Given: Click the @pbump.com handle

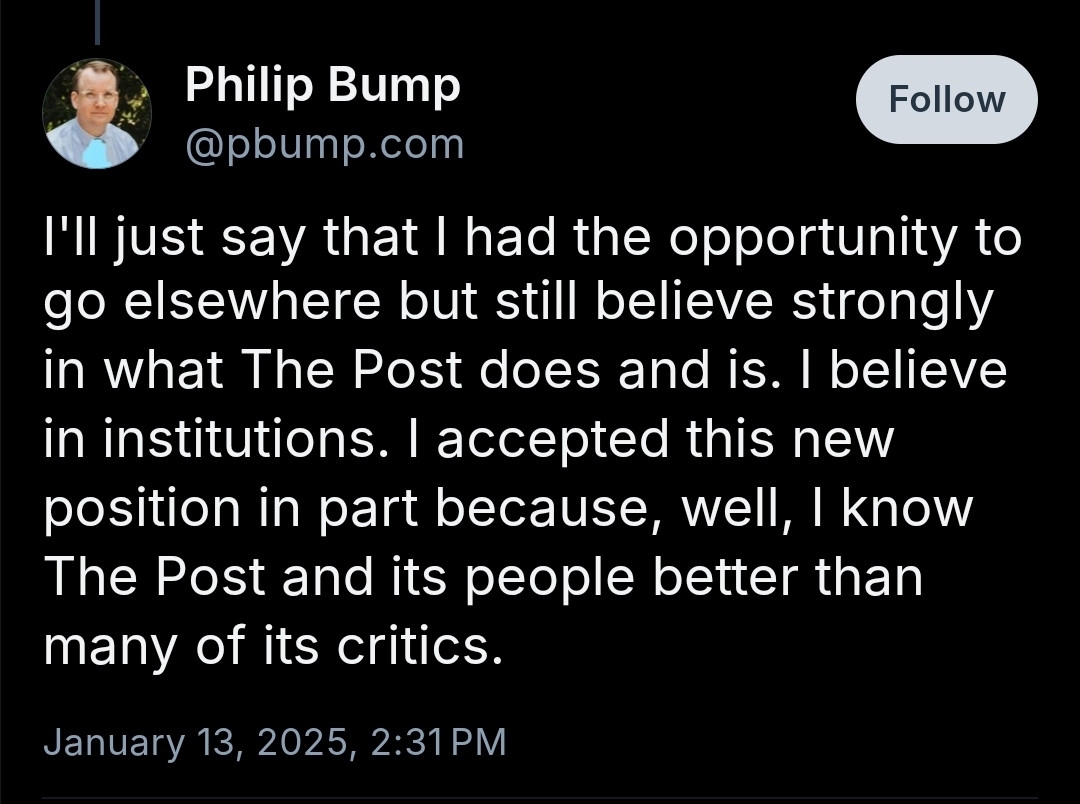Looking at the screenshot, I should click(x=324, y=144).
